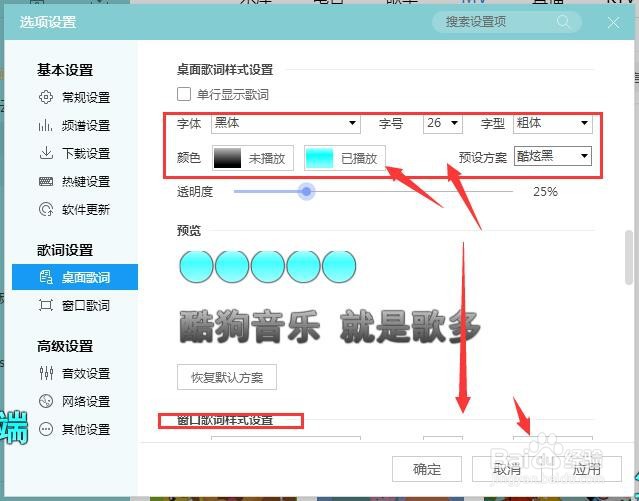The image size is (639, 501).
Task: Click the magnifier icon in the search box
Action: coord(563,21)
